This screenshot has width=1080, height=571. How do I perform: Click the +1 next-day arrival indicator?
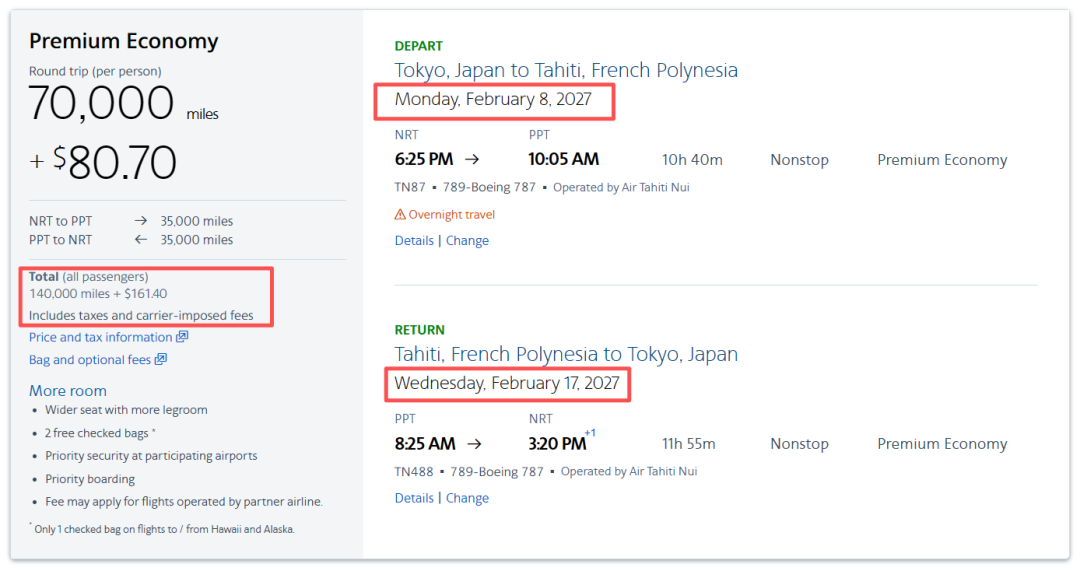coord(590,433)
